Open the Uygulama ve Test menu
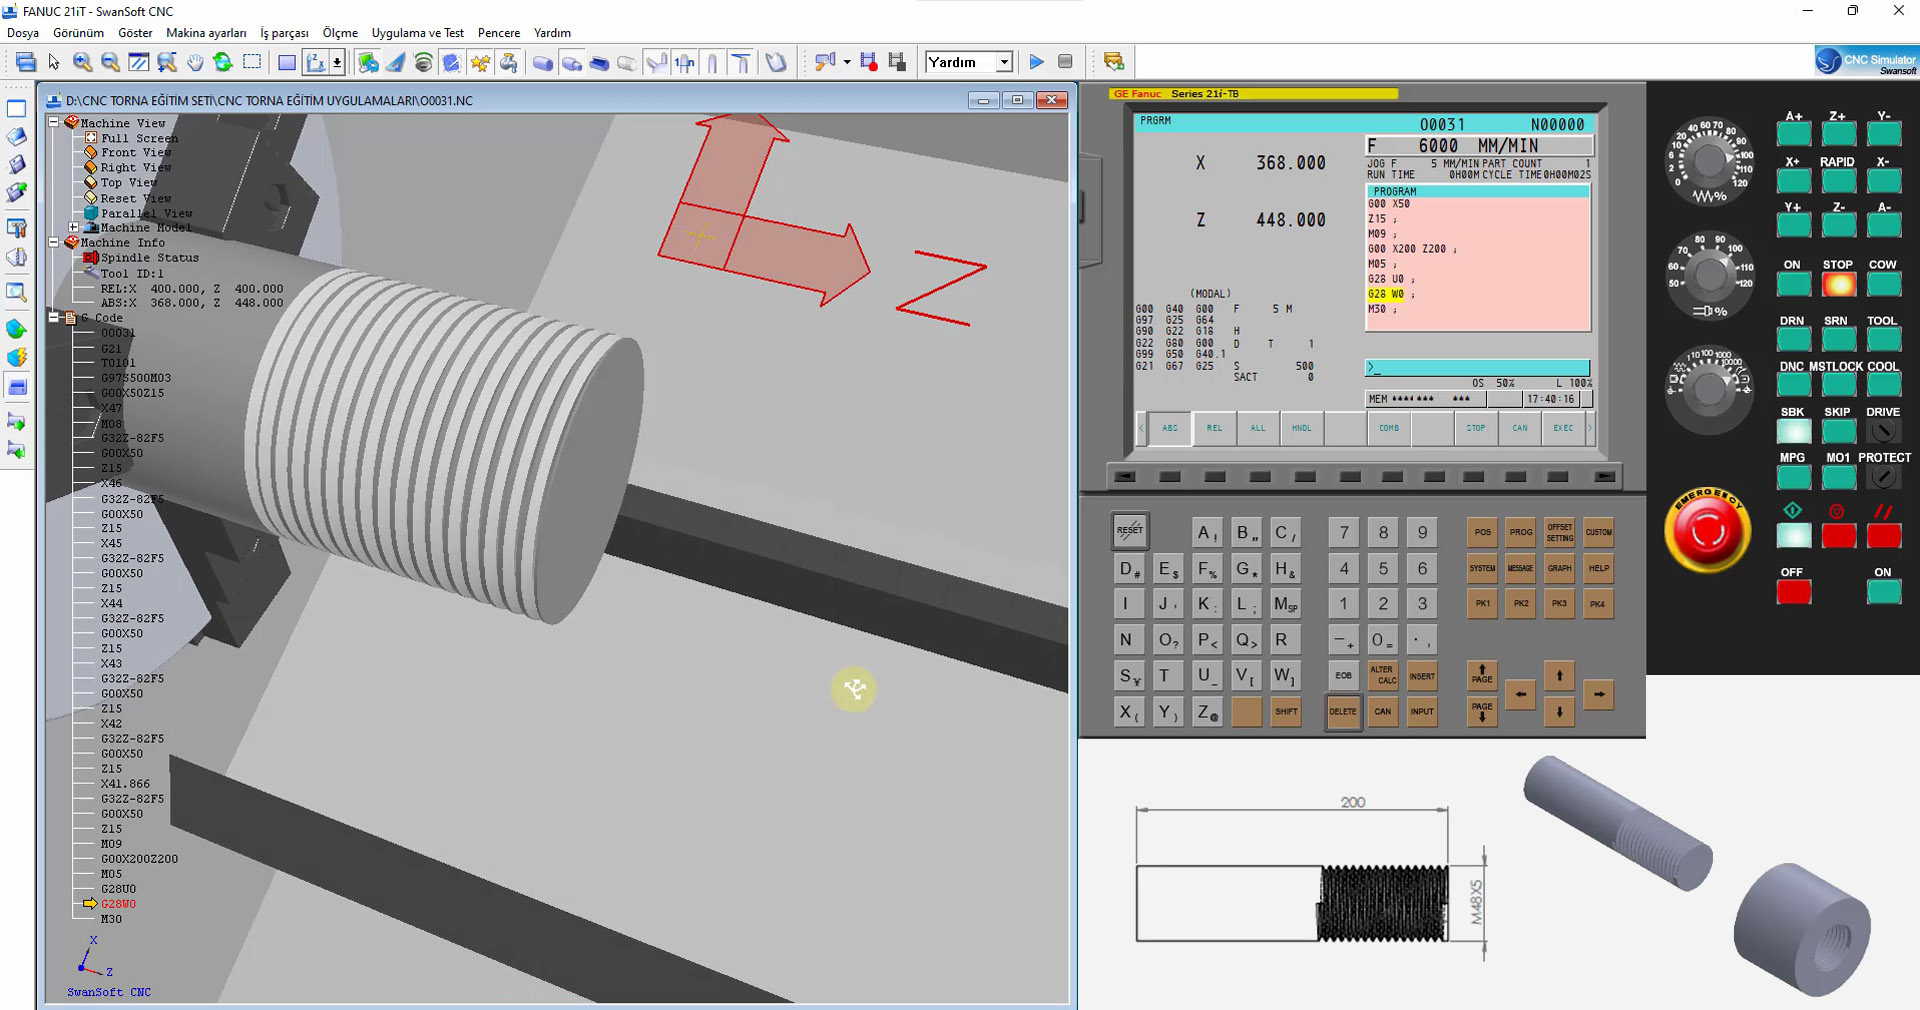The image size is (1920, 1010). coord(418,33)
